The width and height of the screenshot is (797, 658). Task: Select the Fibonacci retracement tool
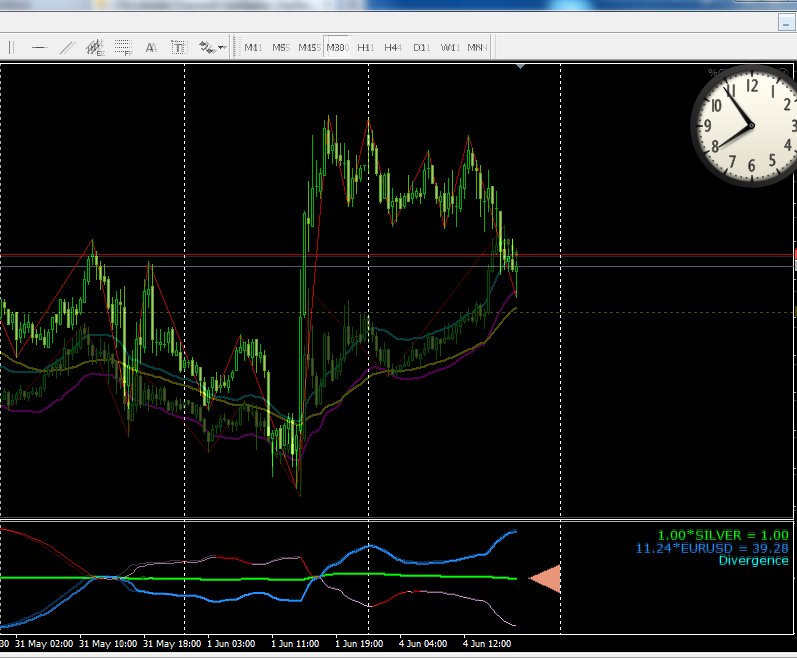(123, 47)
